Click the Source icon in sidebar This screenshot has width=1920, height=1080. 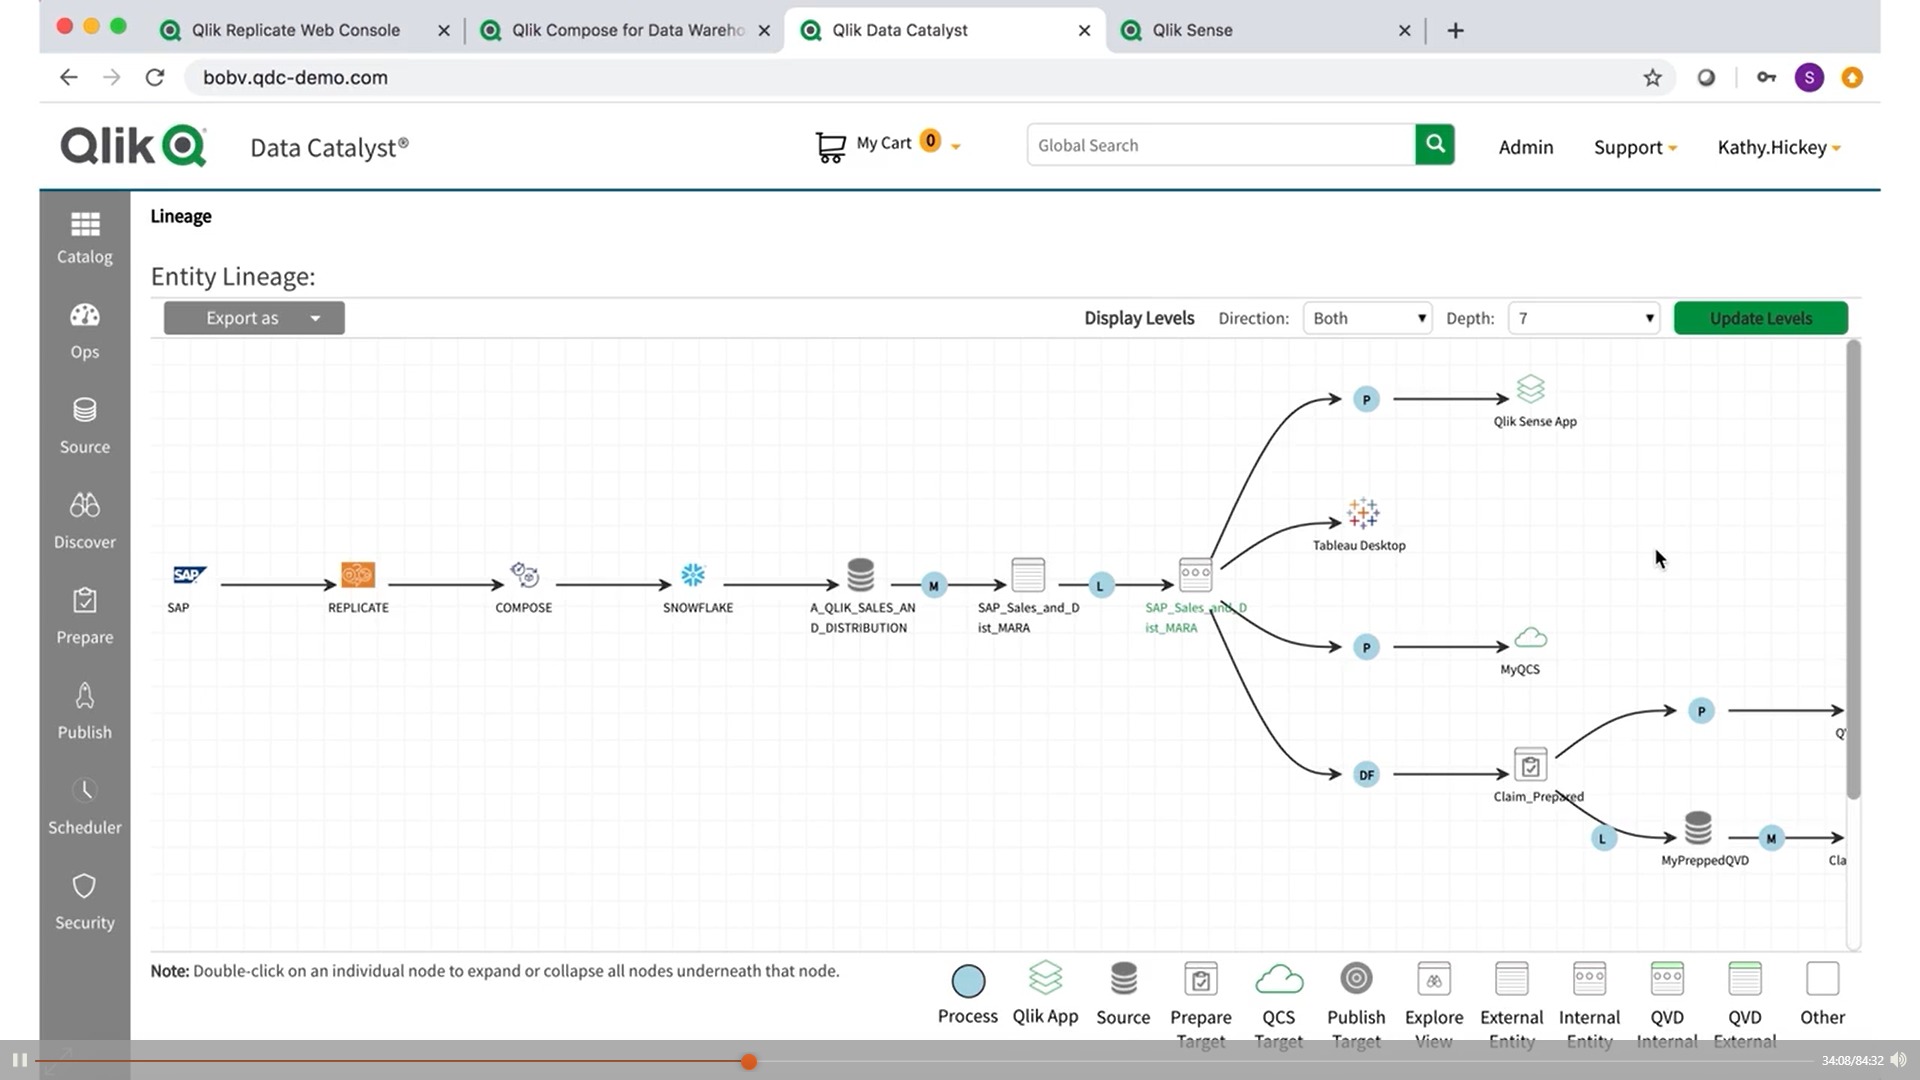84,423
